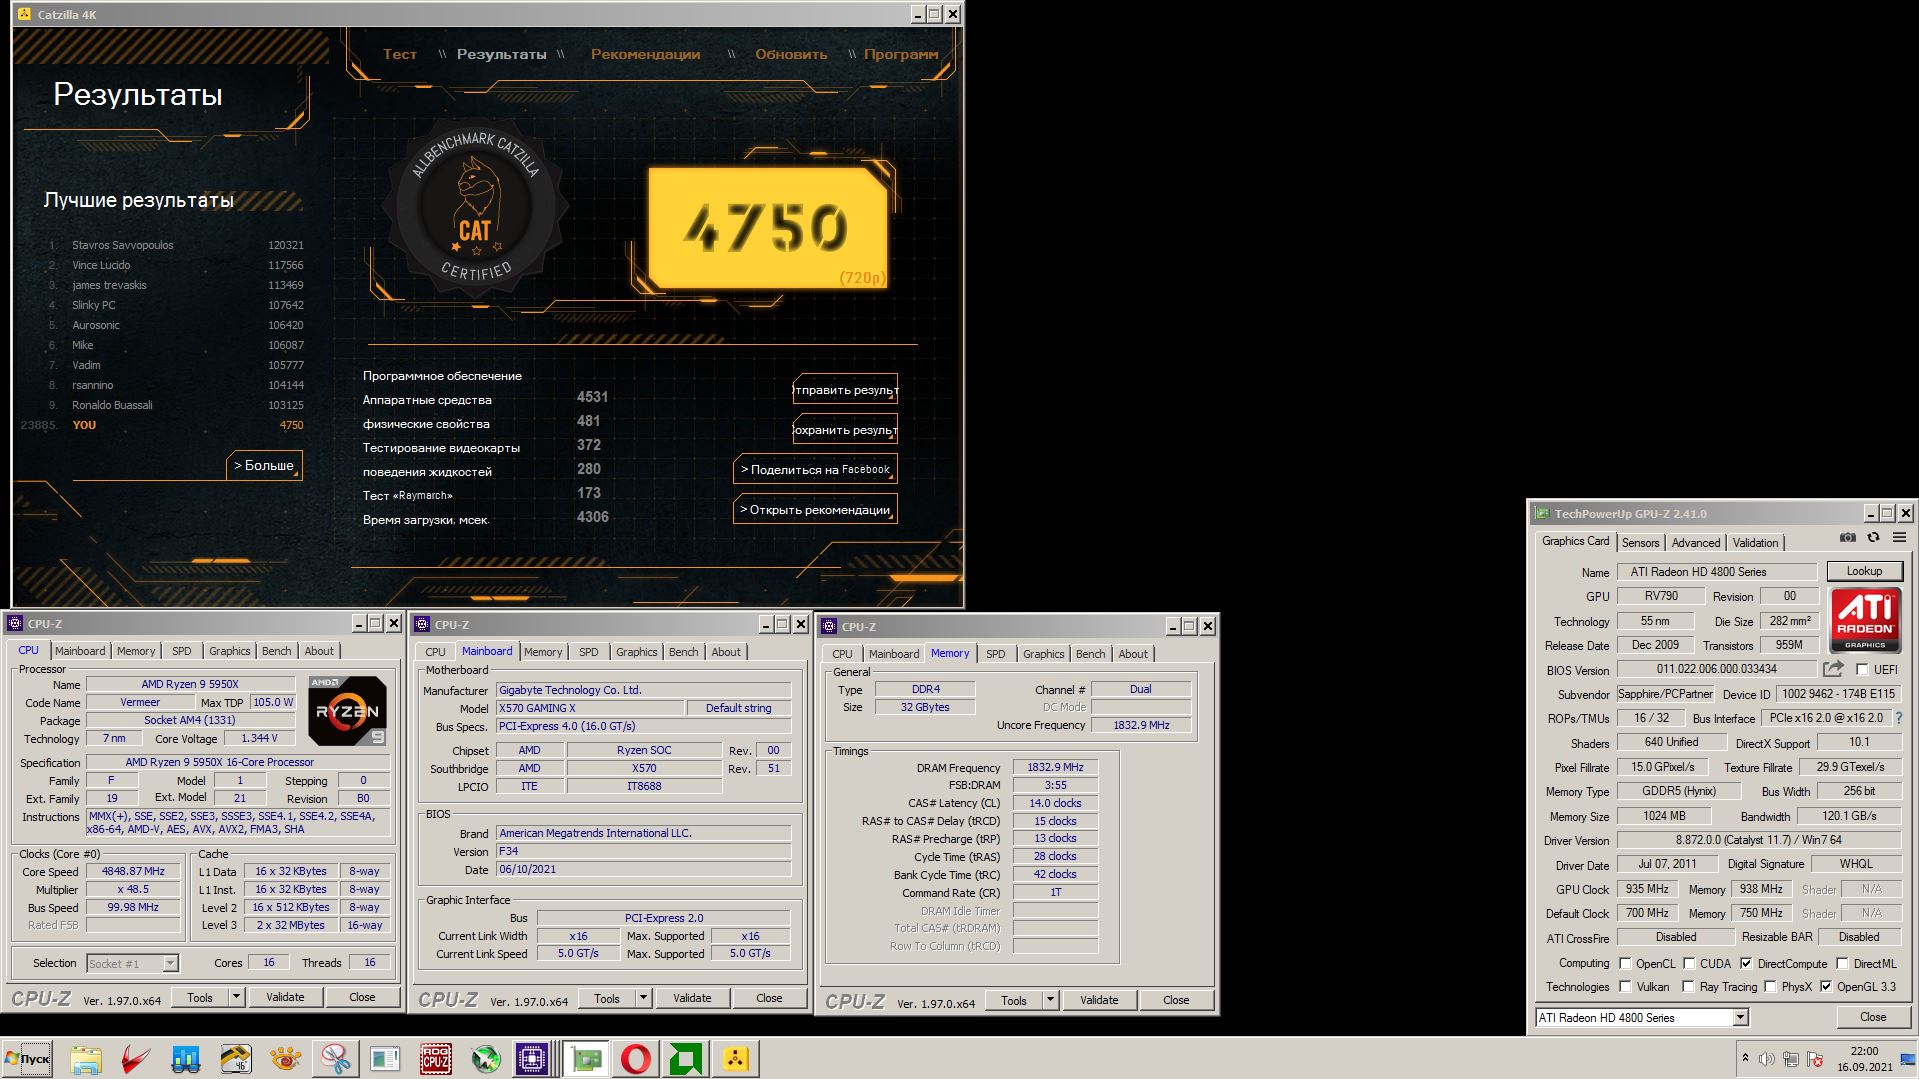This screenshot has height=1079, width=1919.
Task: Open ROG CPU-Z from the taskbar
Action: 435,1059
